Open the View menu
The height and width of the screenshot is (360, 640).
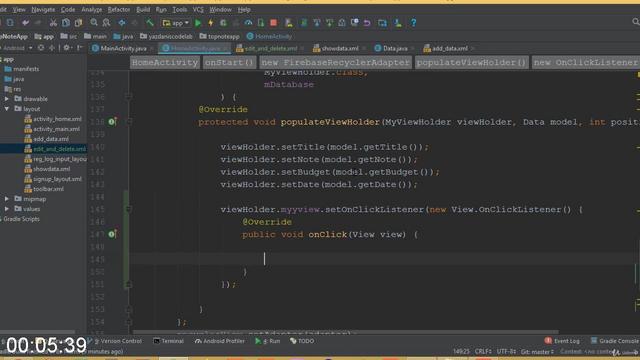tap(19, 9)
